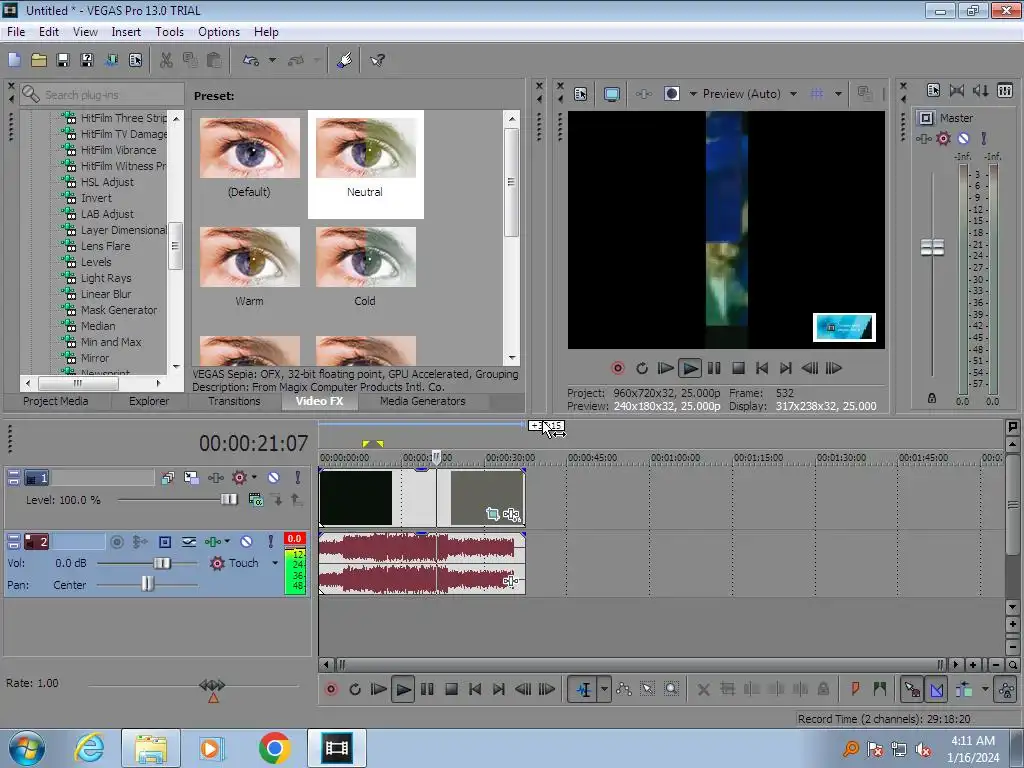
Task: Solo the Master bus
Action: click(984, 138)
